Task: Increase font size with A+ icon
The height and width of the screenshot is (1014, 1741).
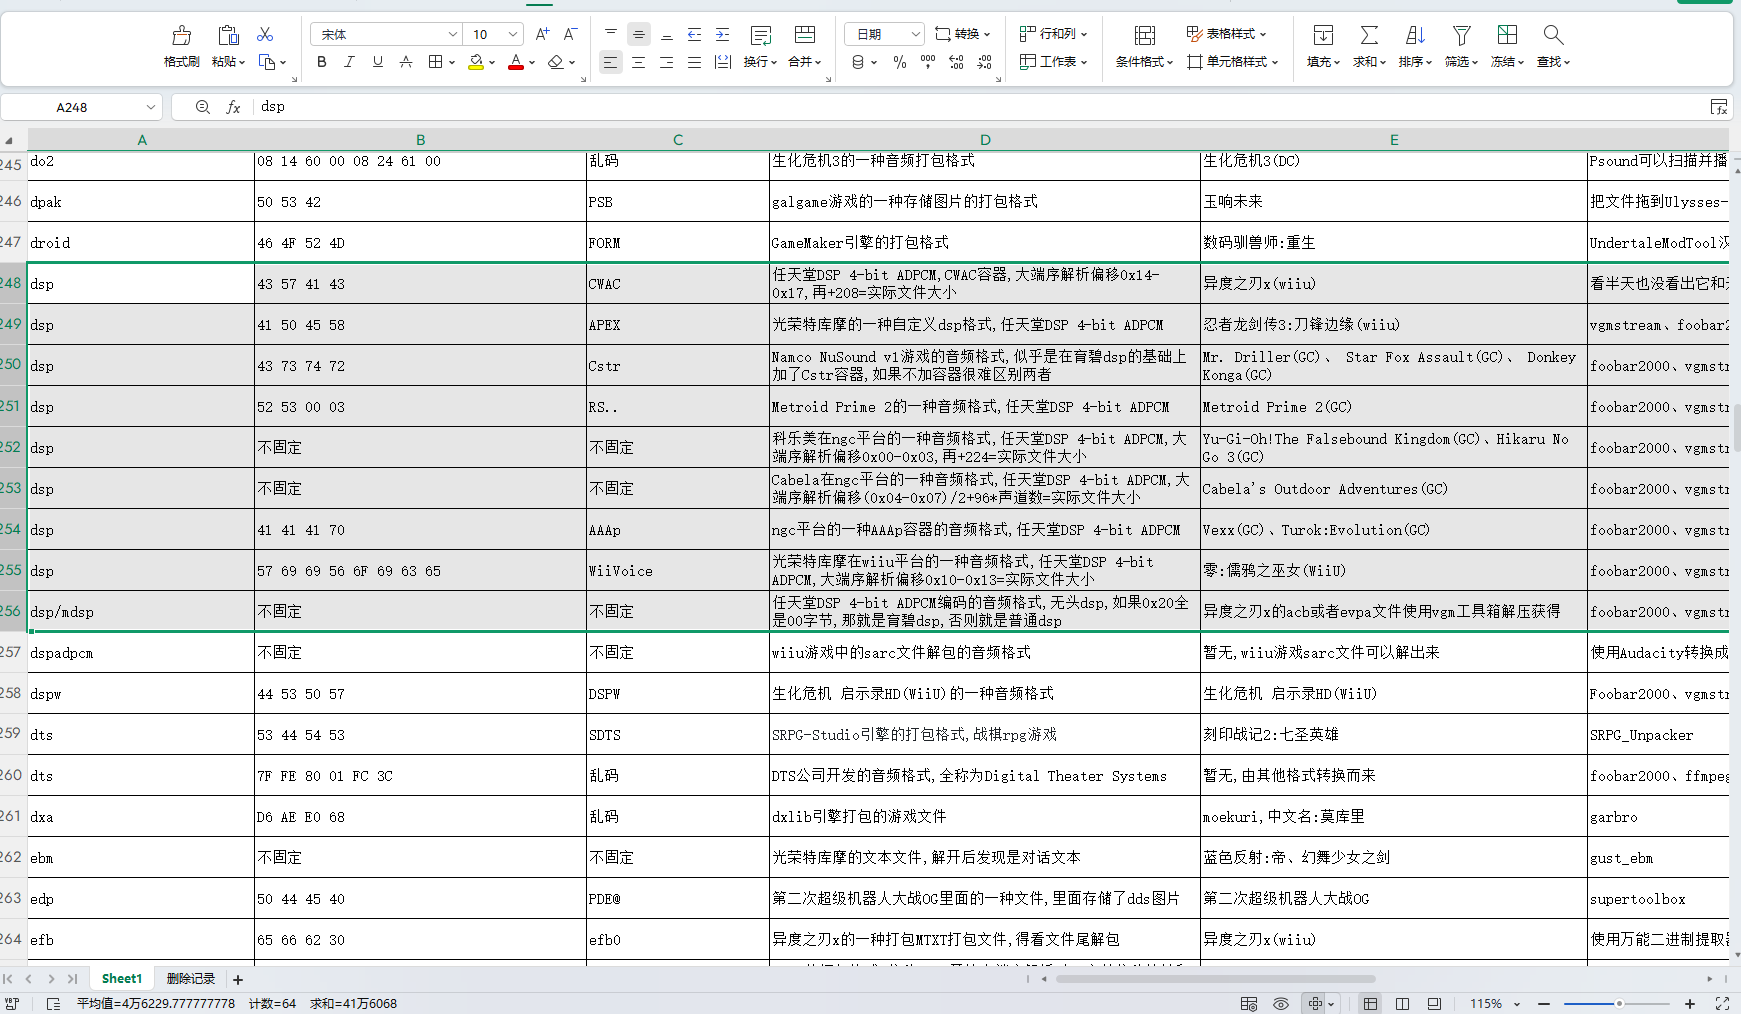Action: tap(543, 34)
